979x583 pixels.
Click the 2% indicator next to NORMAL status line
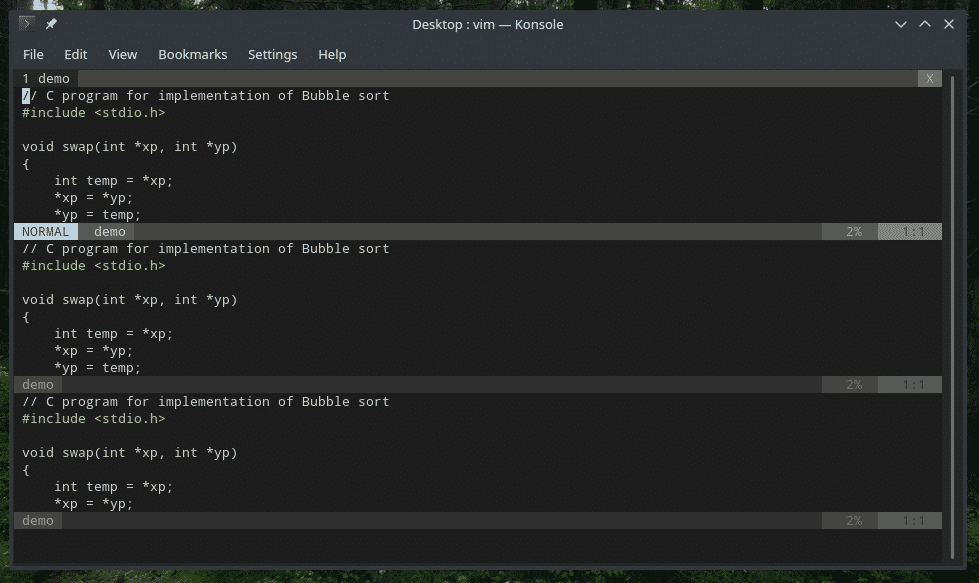pos(854,232)
